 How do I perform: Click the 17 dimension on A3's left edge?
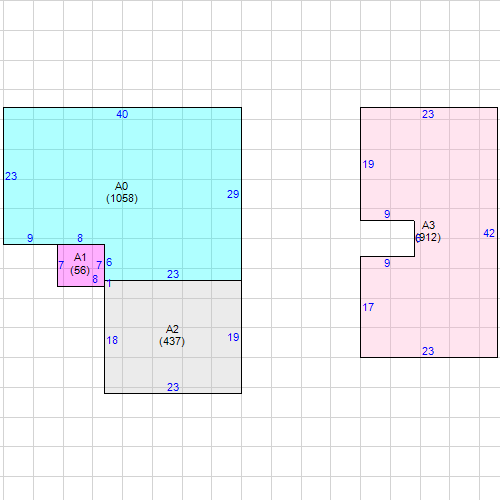coord(368,307)
